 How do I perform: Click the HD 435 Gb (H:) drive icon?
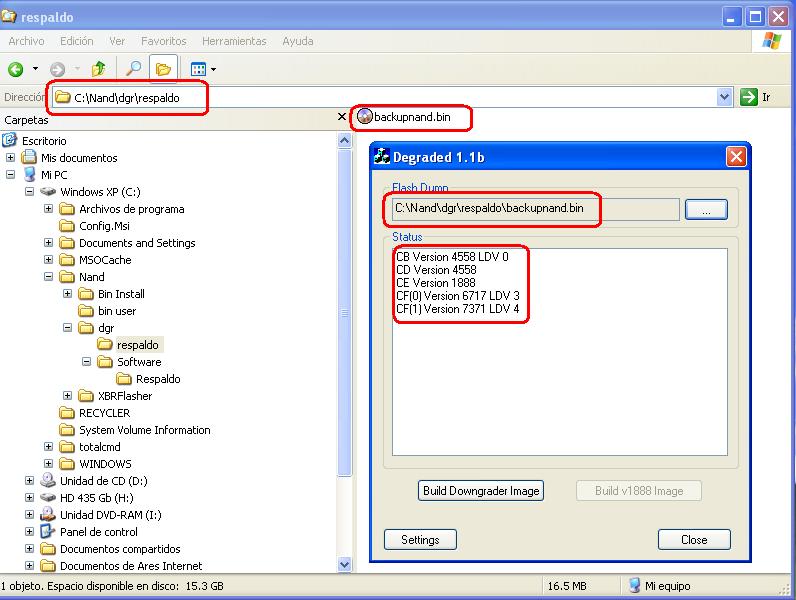point(48,497)
